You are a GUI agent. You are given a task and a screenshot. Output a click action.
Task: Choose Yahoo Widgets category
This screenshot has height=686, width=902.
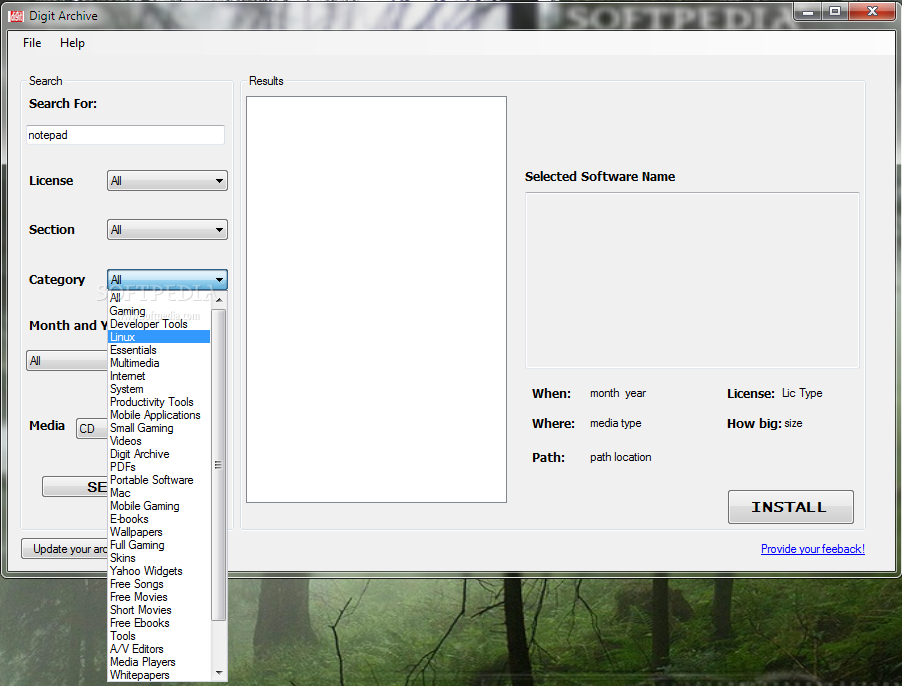[159, 571]
